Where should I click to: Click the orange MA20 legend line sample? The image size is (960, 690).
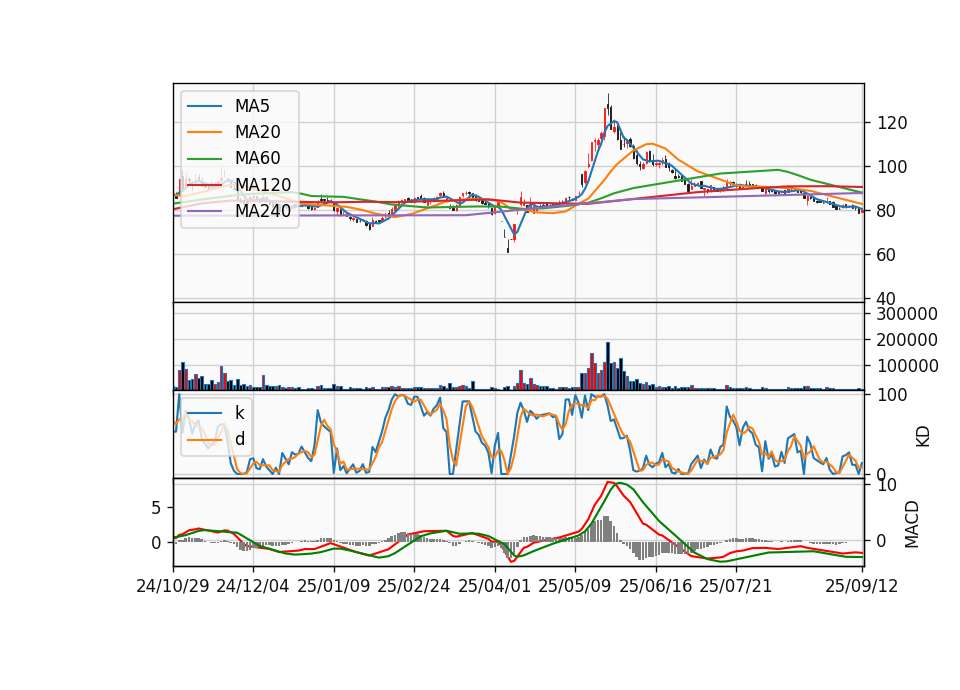click(204, 132)
